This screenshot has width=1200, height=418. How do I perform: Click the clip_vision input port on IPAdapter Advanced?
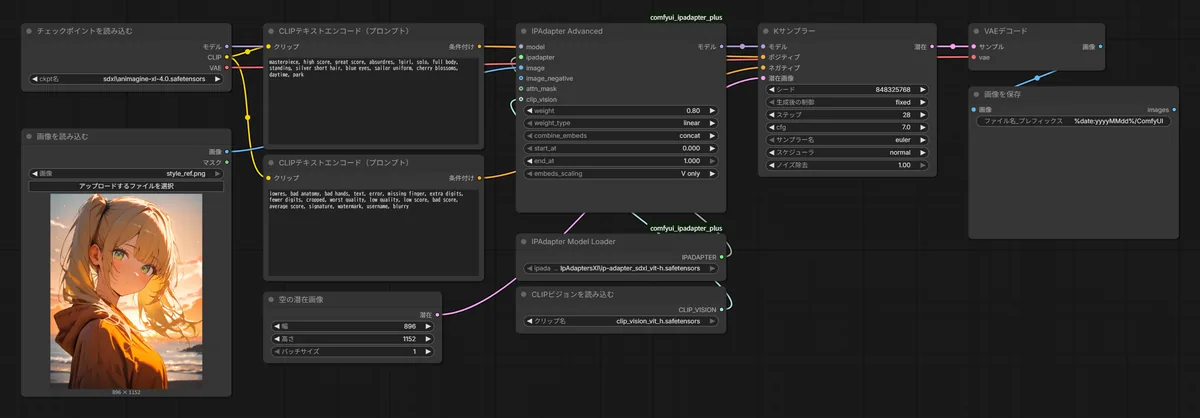point(521,99)
